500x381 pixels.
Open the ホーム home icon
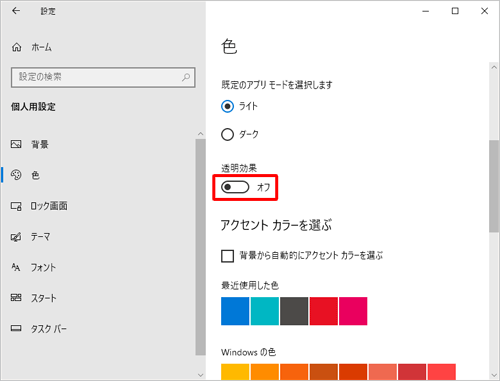tap(17, 47)
